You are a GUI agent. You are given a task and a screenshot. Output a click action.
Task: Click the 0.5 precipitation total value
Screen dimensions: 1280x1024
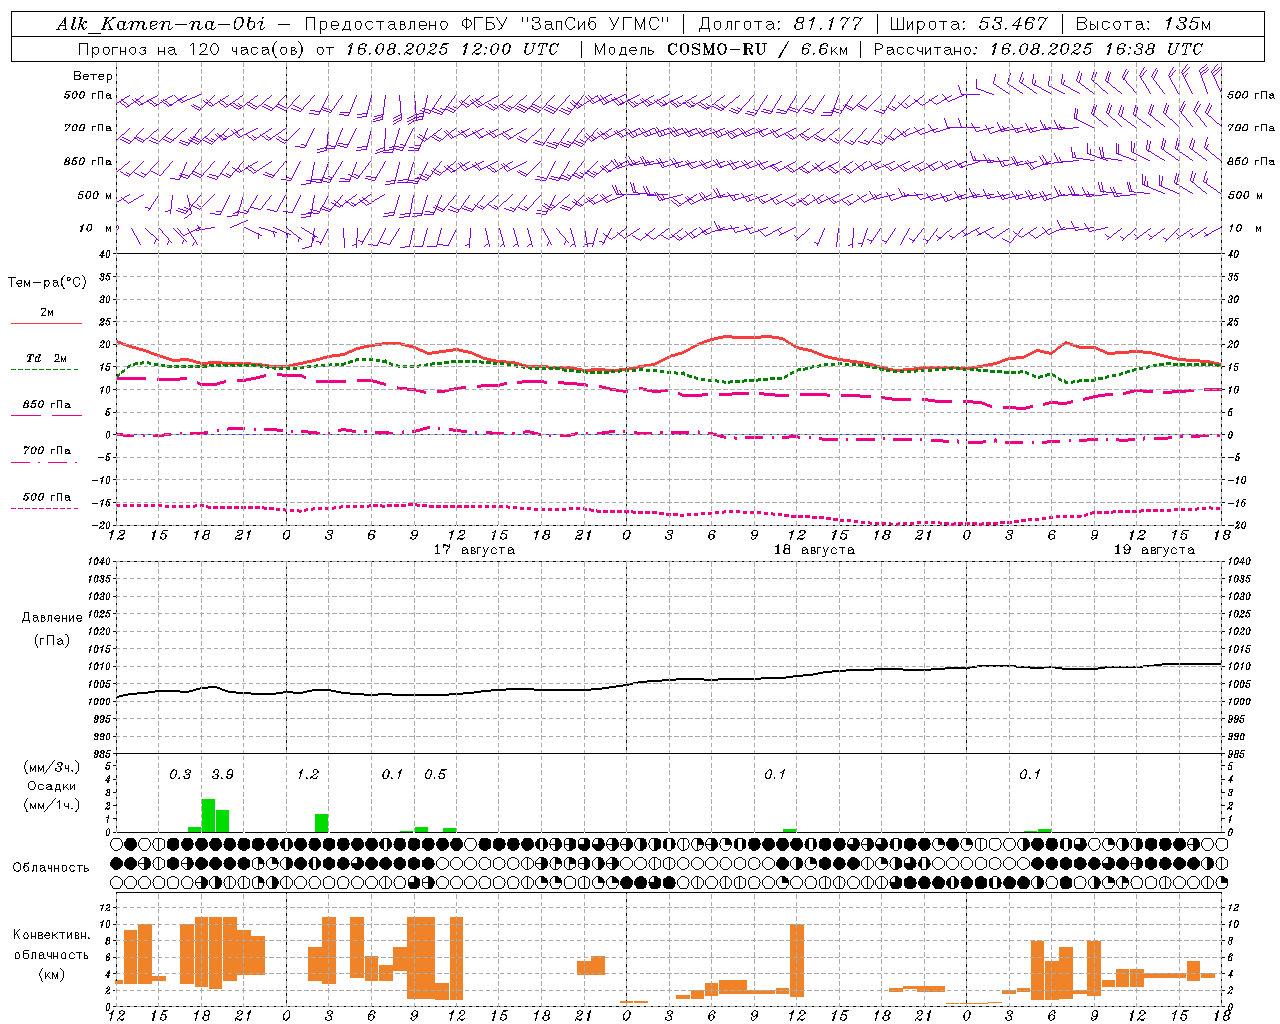point(435,775)
